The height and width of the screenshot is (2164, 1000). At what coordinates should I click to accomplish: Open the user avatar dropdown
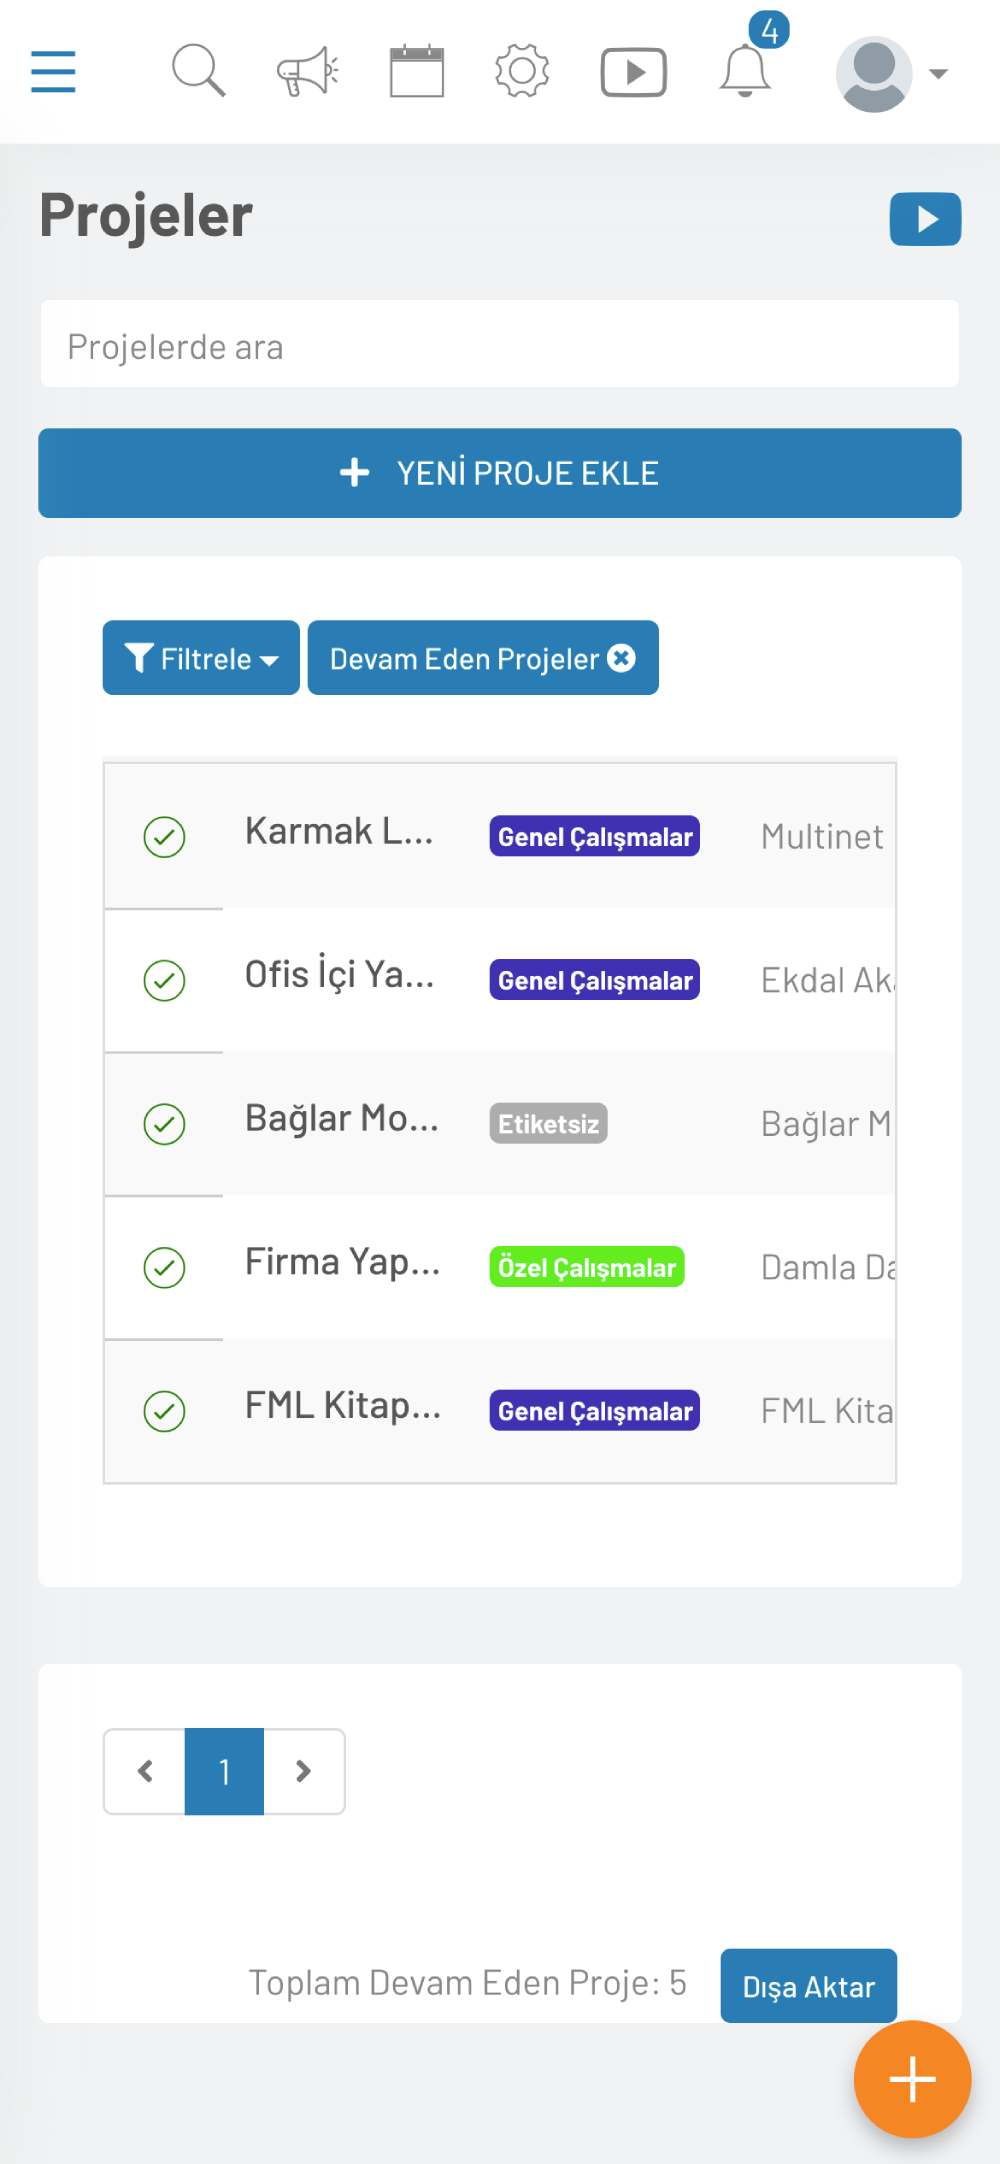click(892, 74)
